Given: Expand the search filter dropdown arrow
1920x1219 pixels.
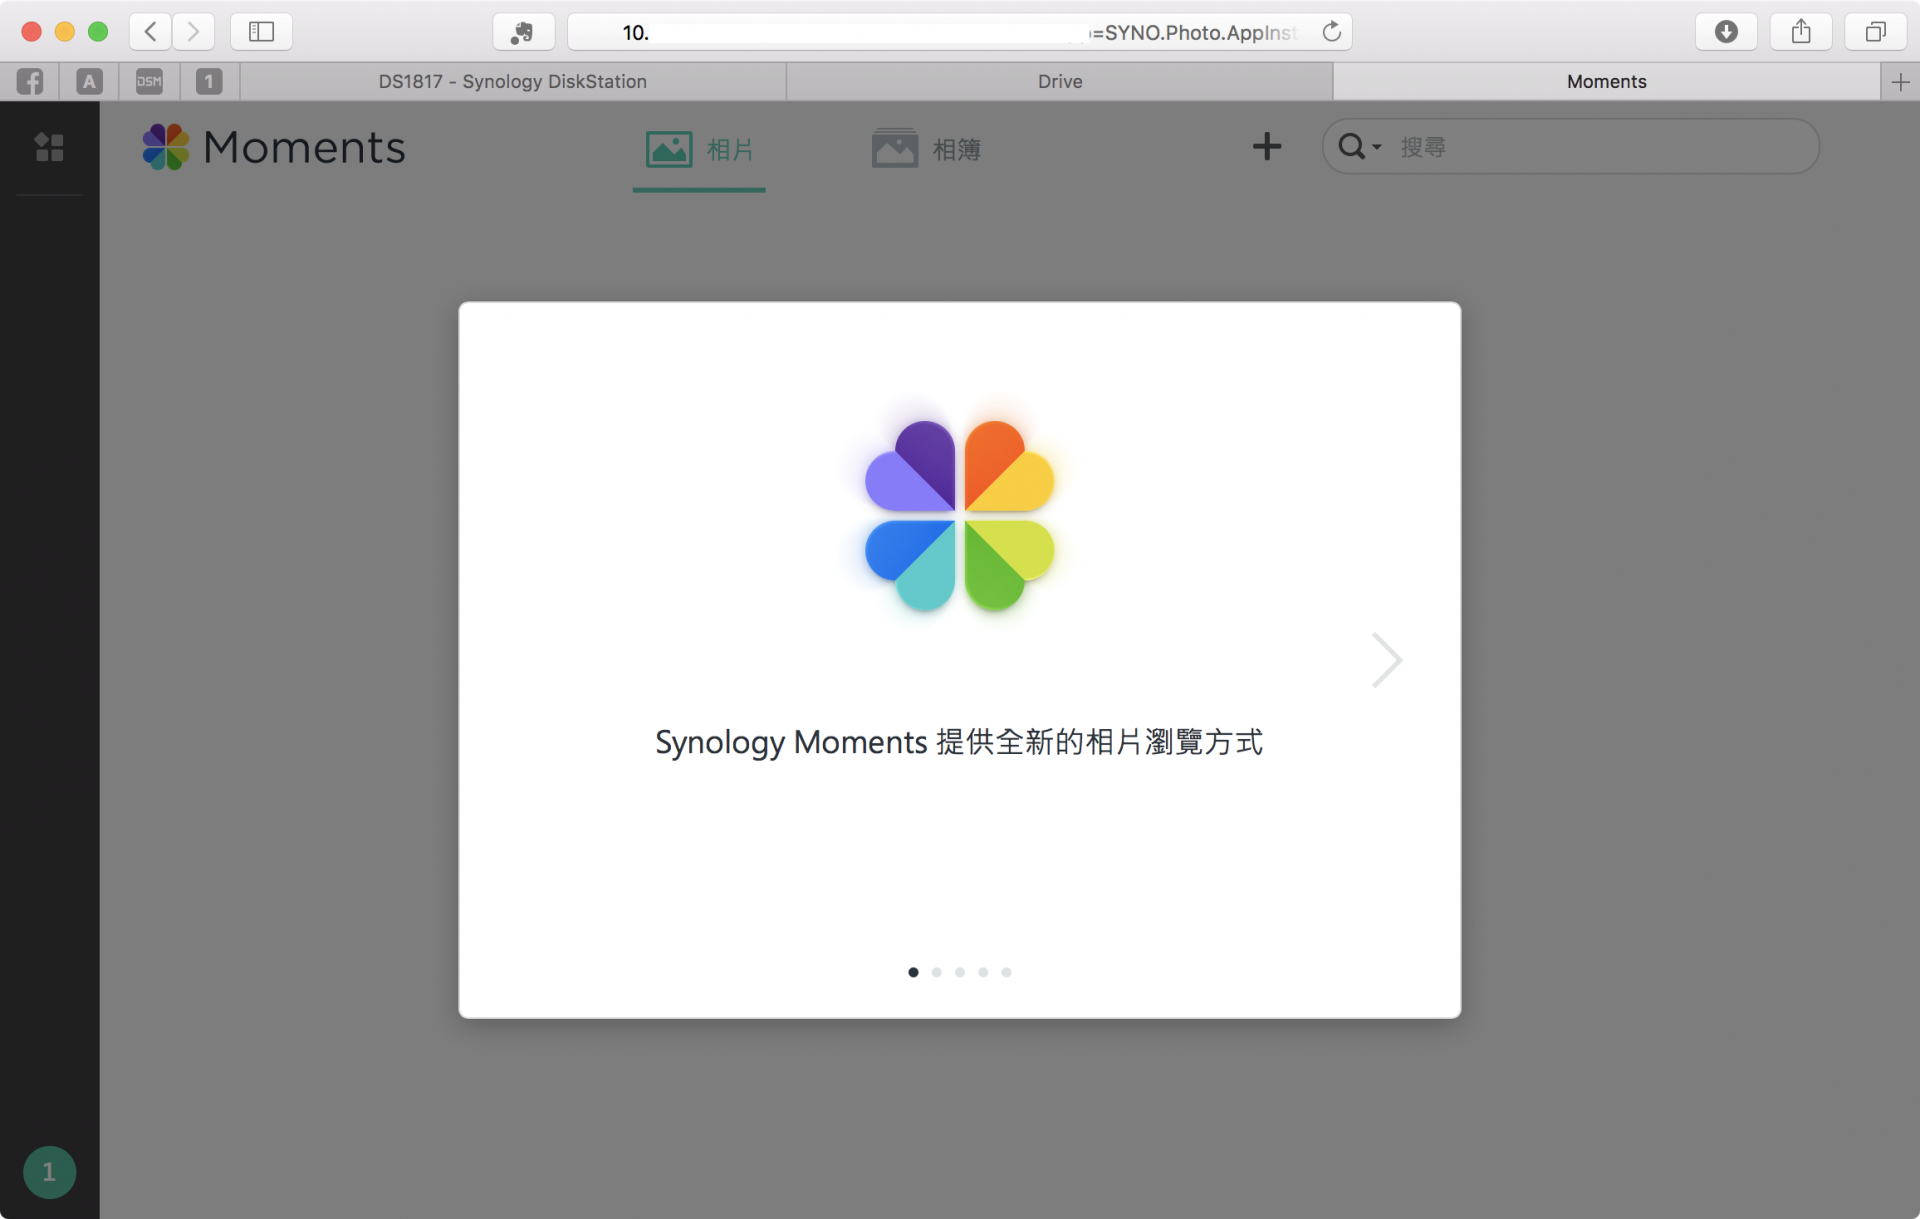Looking at the screenshot, I should point(1377,148).
